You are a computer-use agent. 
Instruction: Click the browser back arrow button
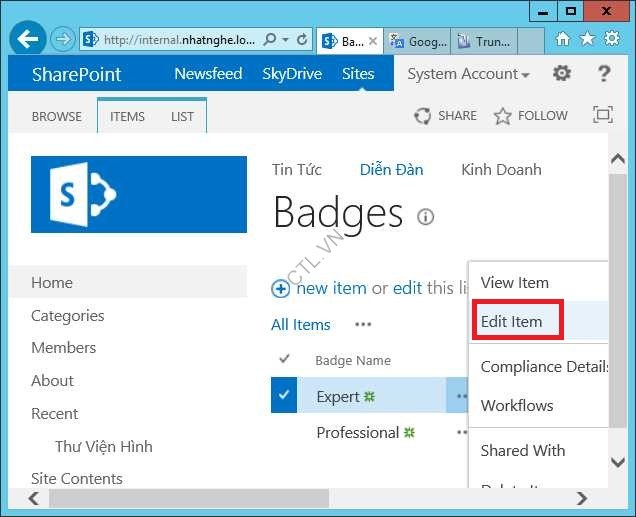tap(27, 40)
